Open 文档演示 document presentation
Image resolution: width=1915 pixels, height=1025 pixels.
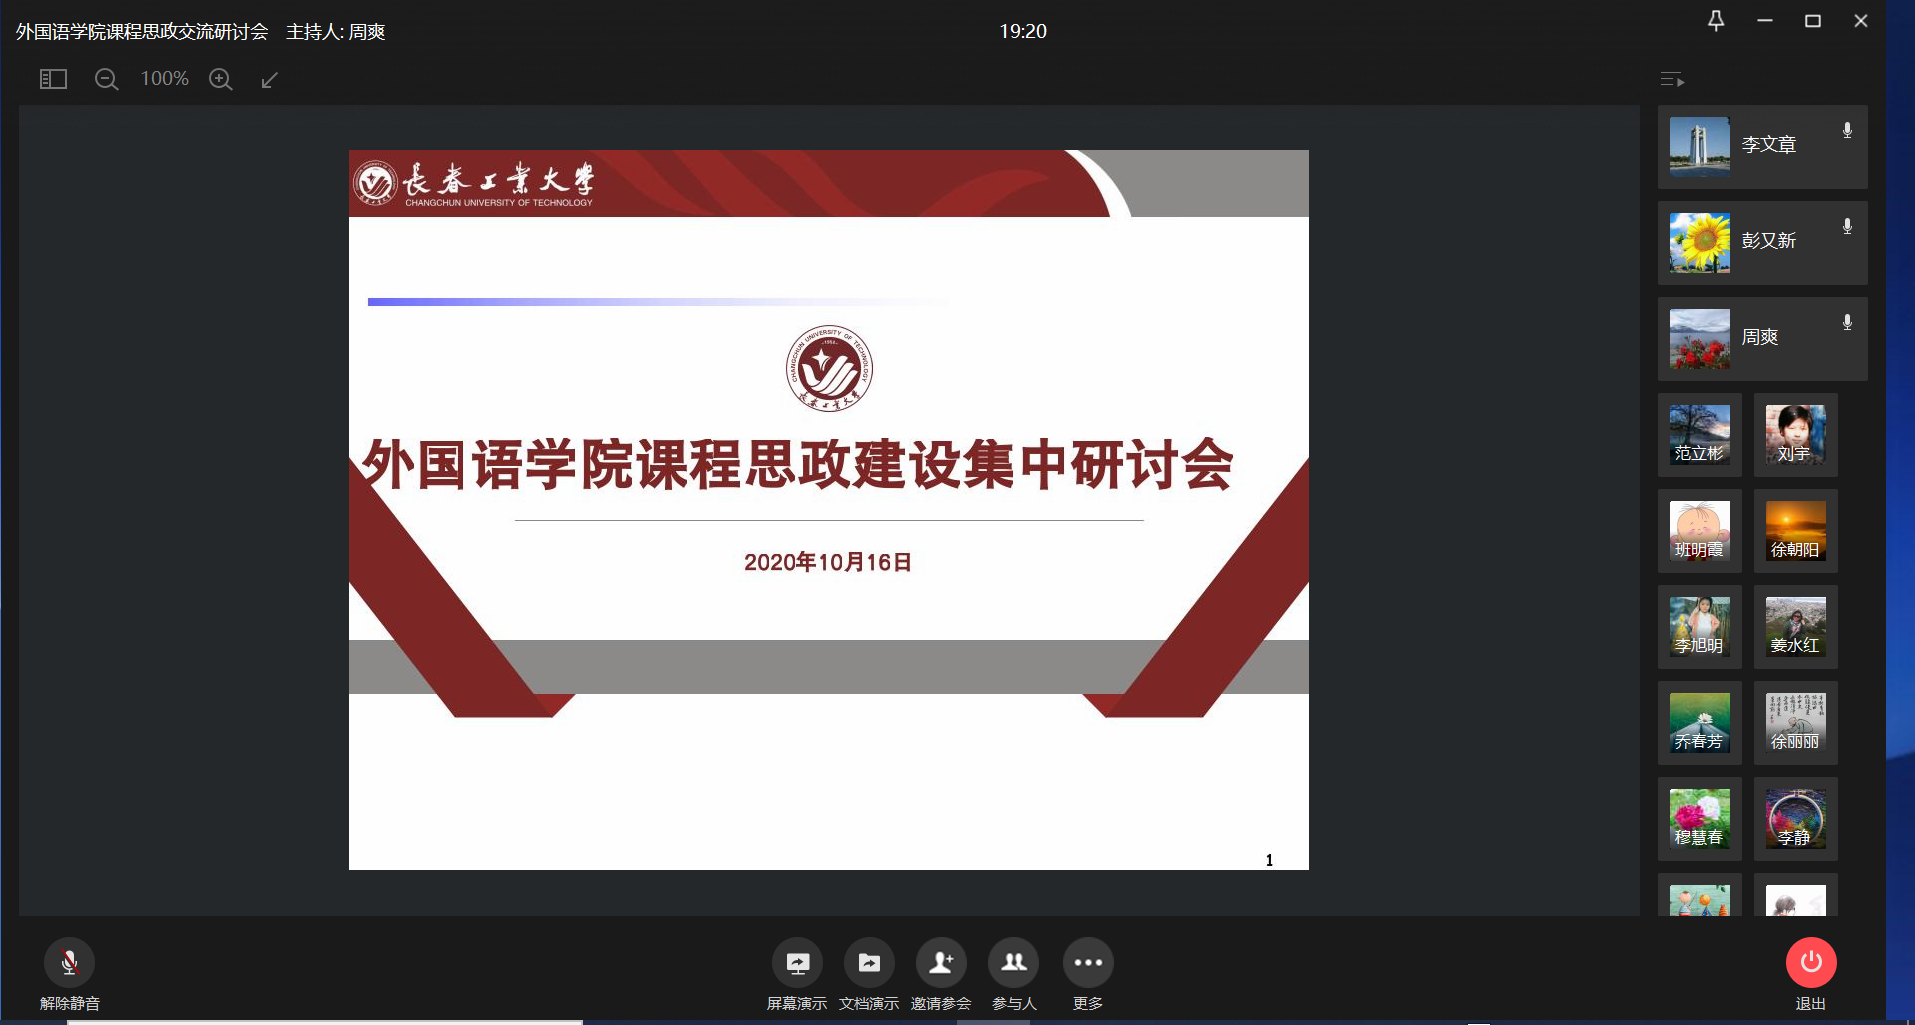pos(869,963)
